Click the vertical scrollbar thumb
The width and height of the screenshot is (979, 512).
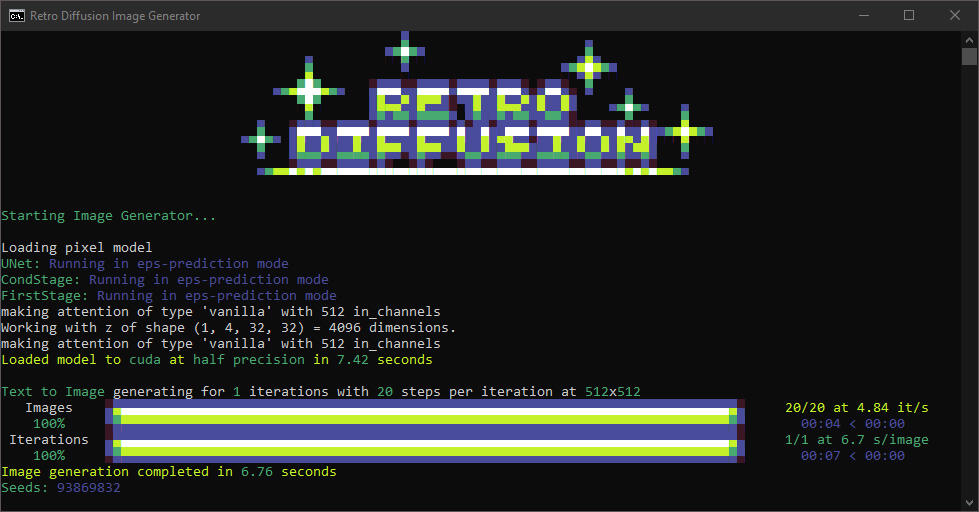969,56
